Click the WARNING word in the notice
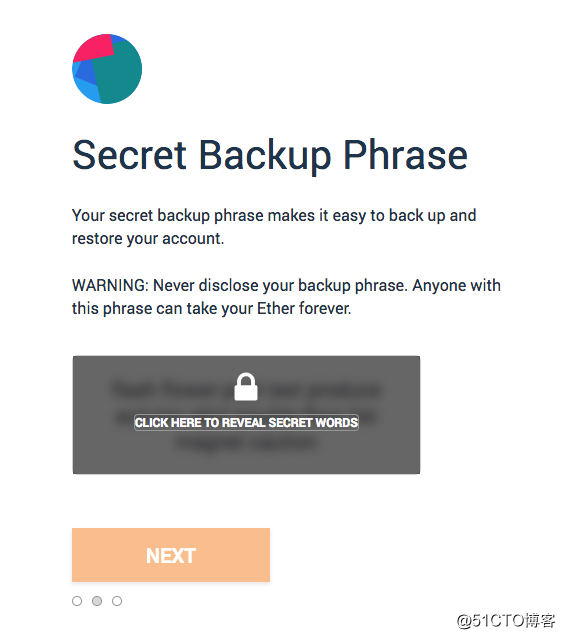The image size is (565, 639). pyautogui.click(x=110, y=285)
